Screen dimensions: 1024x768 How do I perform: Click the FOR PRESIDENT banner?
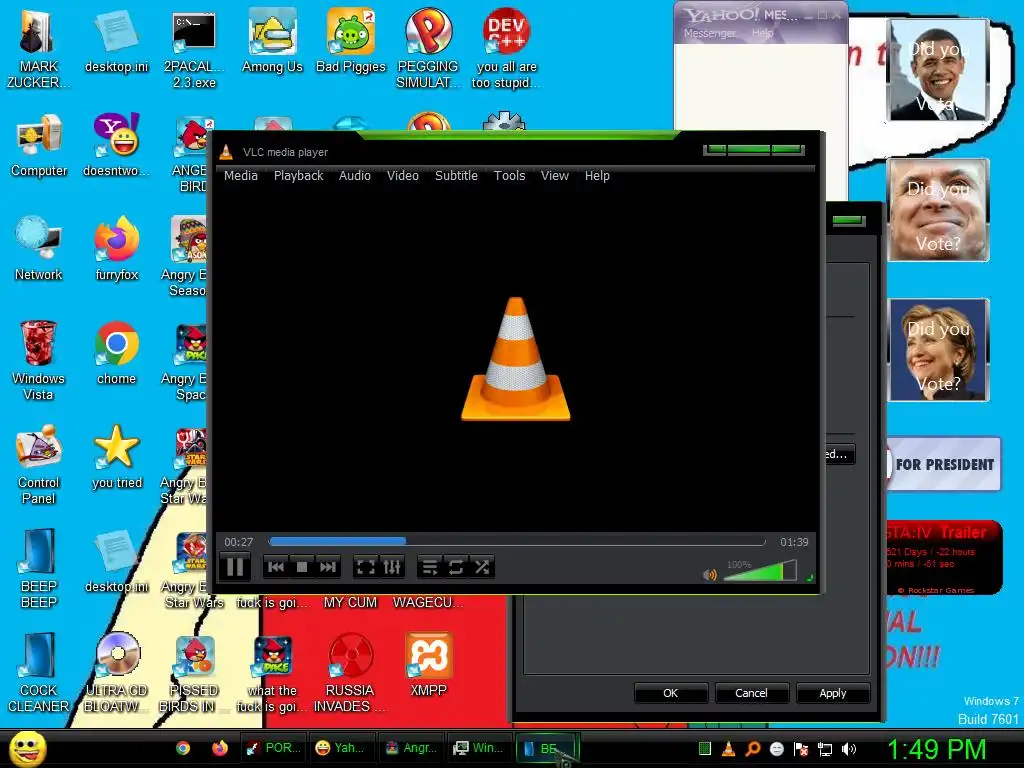click(x=943, y=464)
